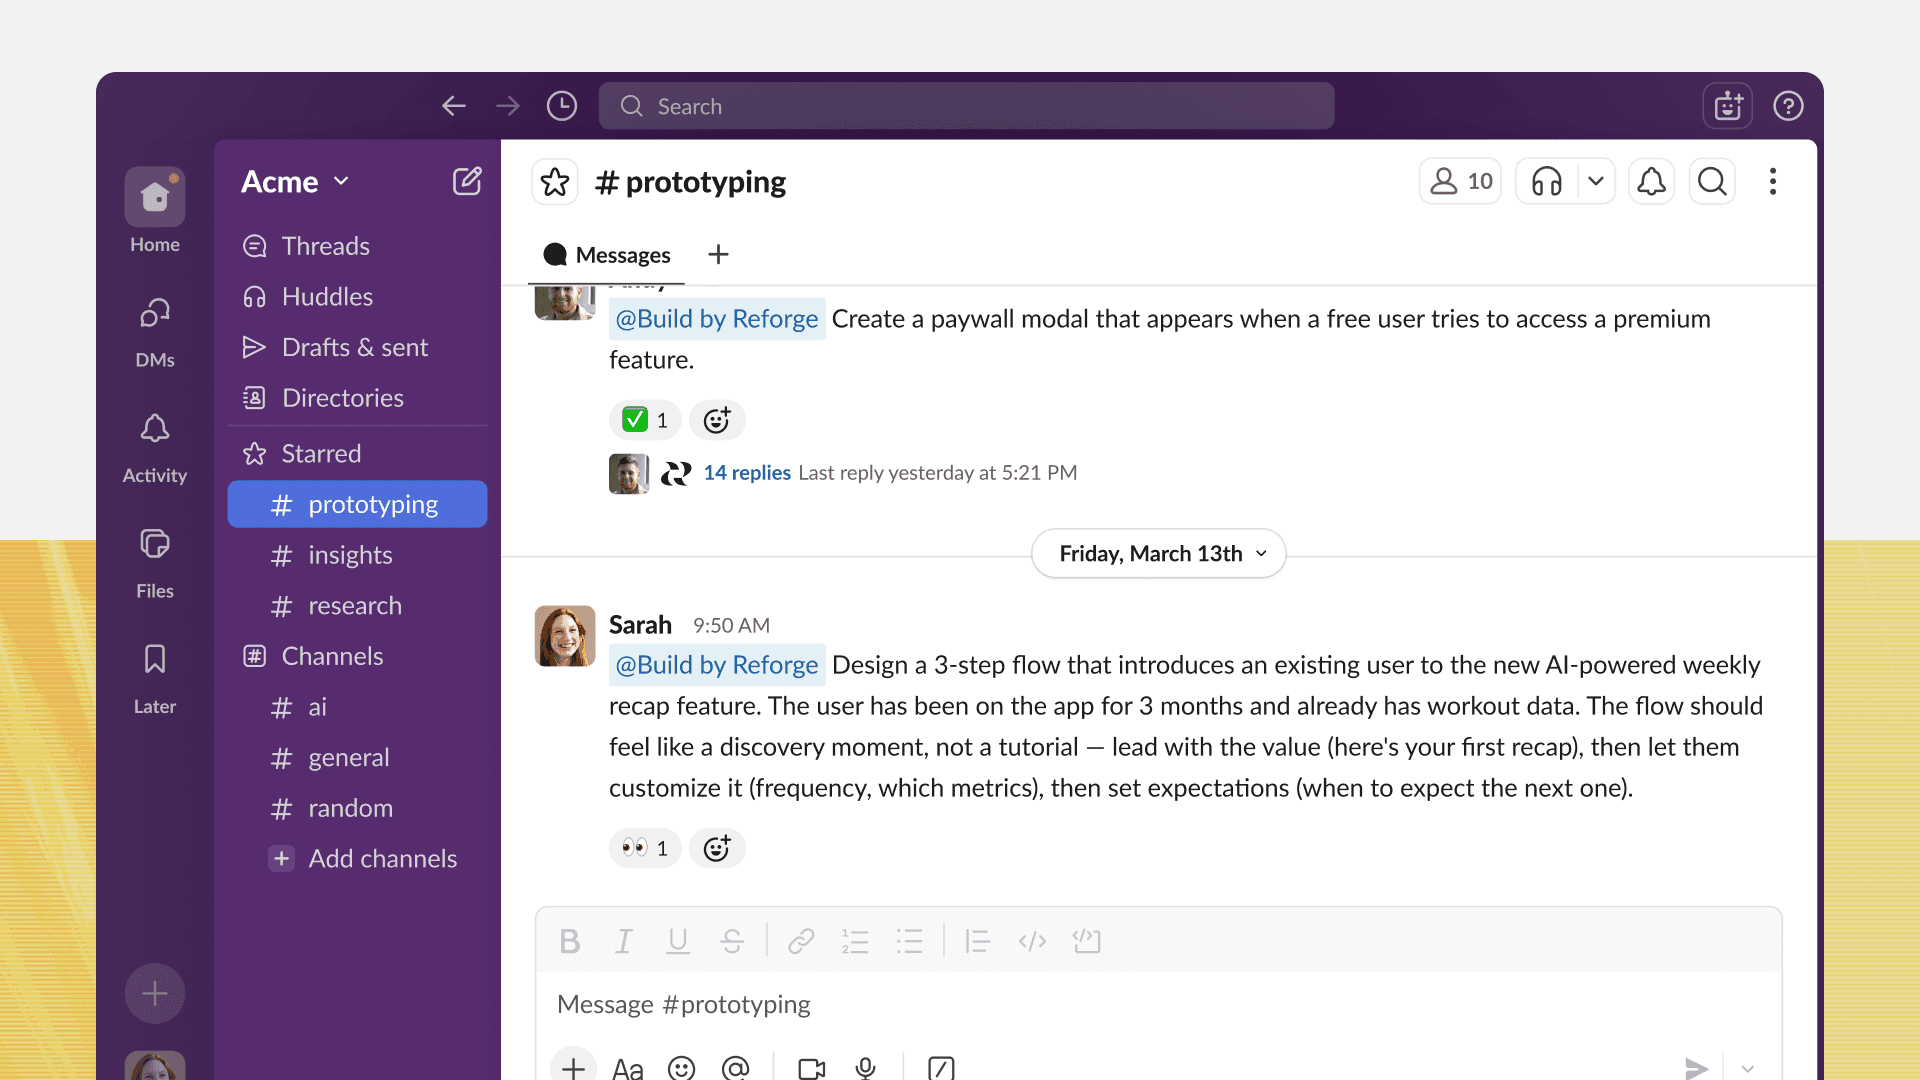The height and width of the screenshot is (1080, 1920).
Task: Click the compose new message icon
Action: click(x=467, y=181)
